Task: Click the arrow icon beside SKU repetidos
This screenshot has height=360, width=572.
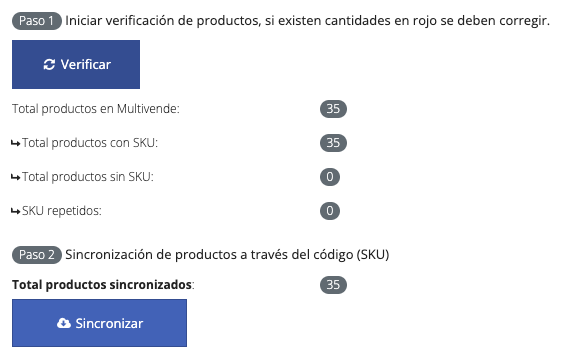Action: tap(16, 211)
